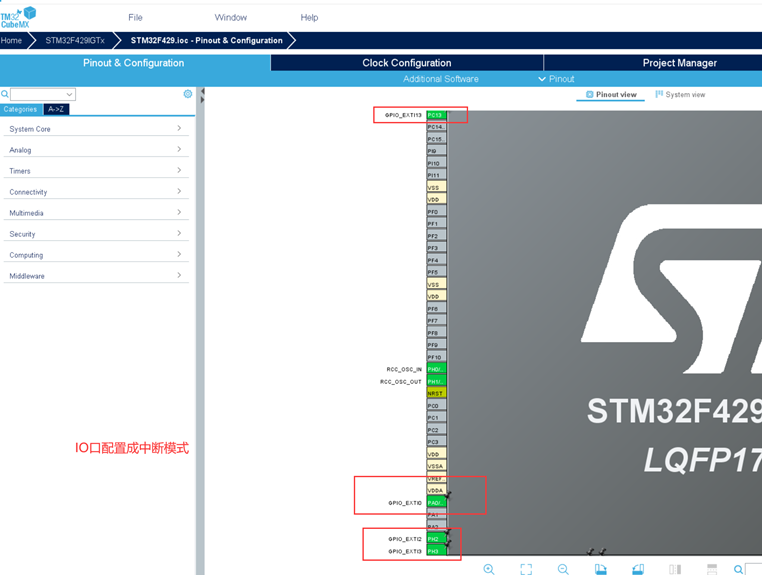Image resolution: width=762 pixels, height=575 pixels.
Task: Click the horizontal split view icon
Action: 712,569
